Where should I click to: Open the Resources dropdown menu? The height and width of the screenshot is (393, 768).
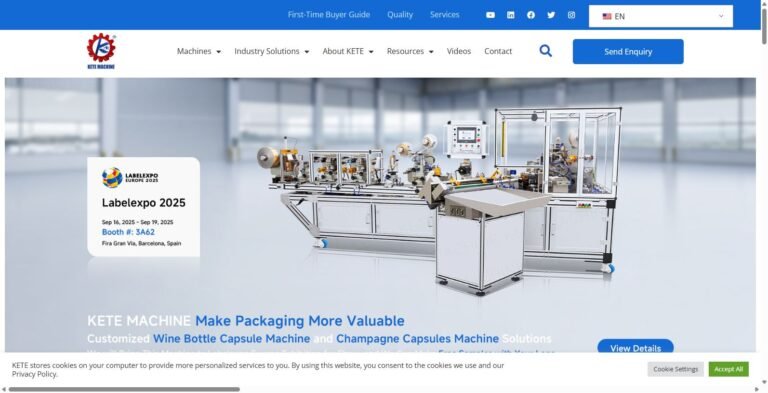coord(410,51)
